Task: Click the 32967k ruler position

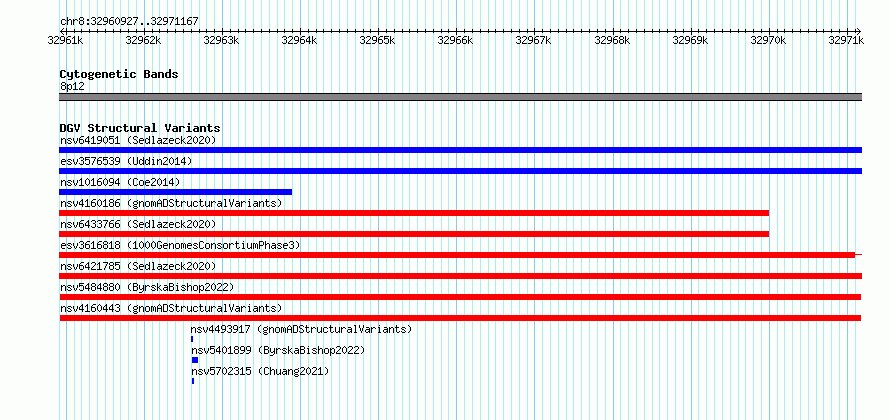Action: (534, 40)
